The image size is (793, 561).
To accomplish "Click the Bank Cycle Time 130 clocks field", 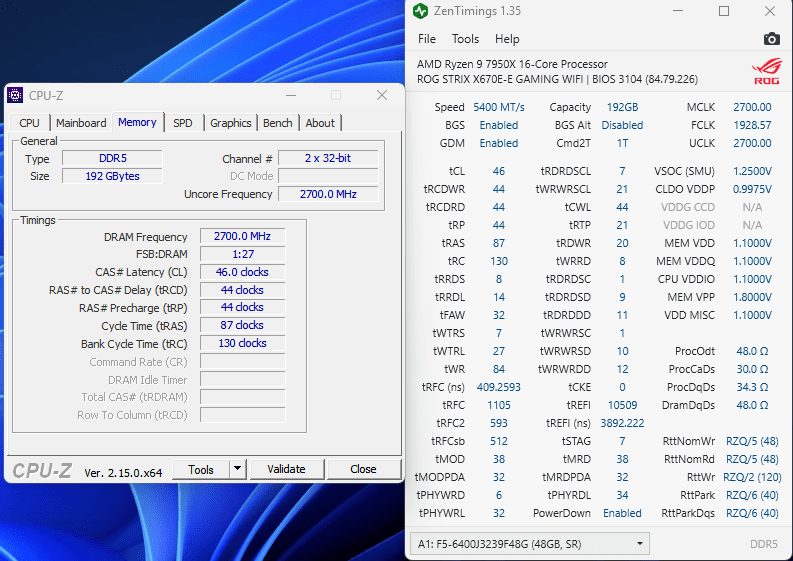I will (242, 343).
